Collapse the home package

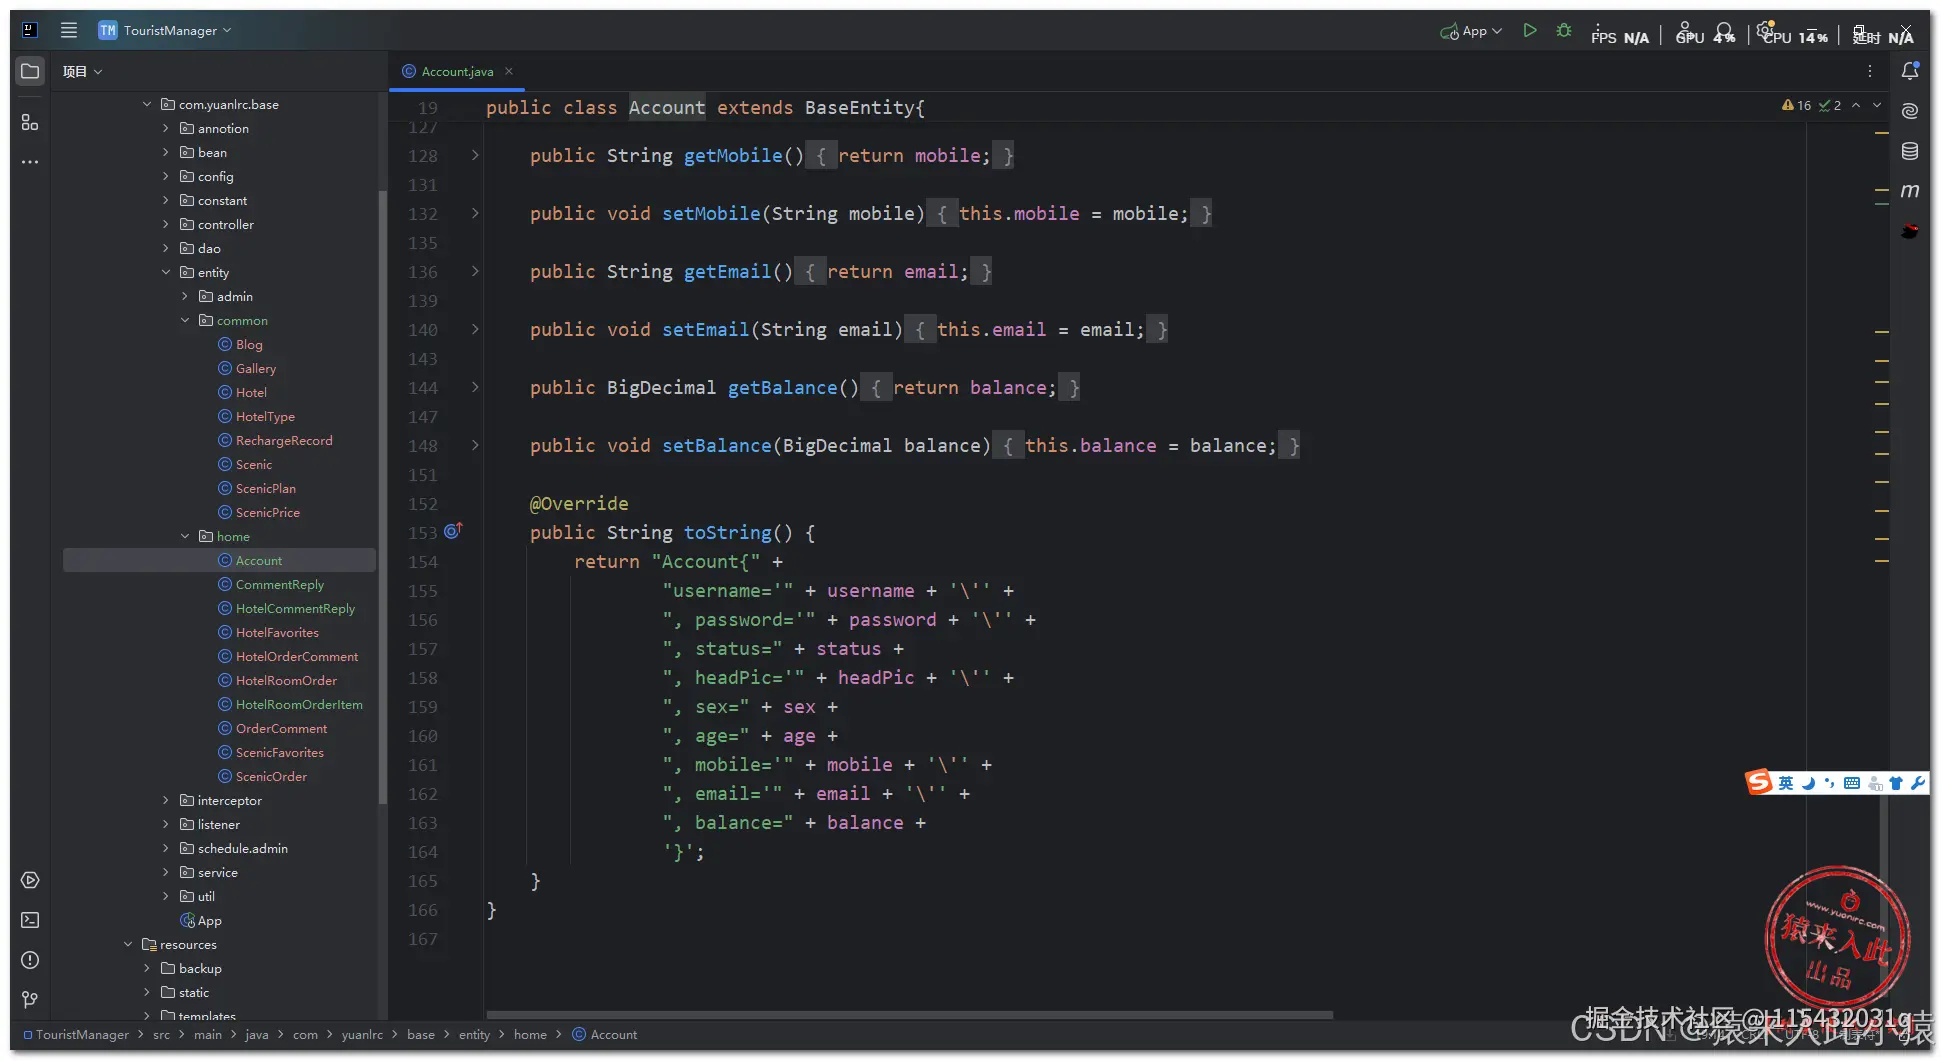click(x=185, y=536)
